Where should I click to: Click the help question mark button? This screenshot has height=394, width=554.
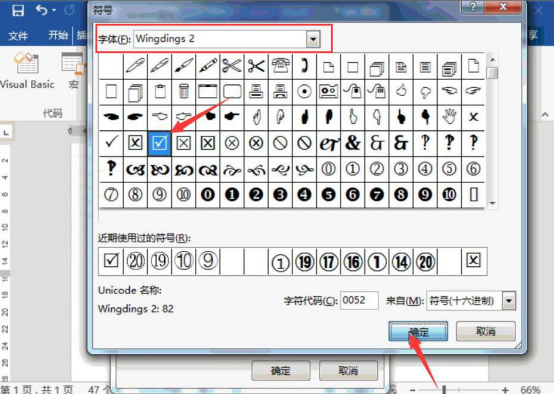click(x=473, y=7)
